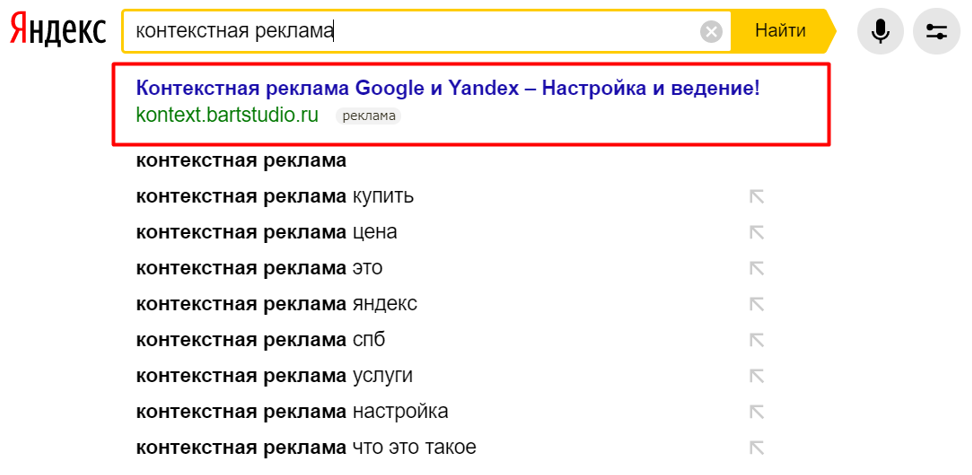The width and height of the screenshot is (972, 475).
Task: Fill query with arrow beside 'купить' suggestion
Action: 757,197
